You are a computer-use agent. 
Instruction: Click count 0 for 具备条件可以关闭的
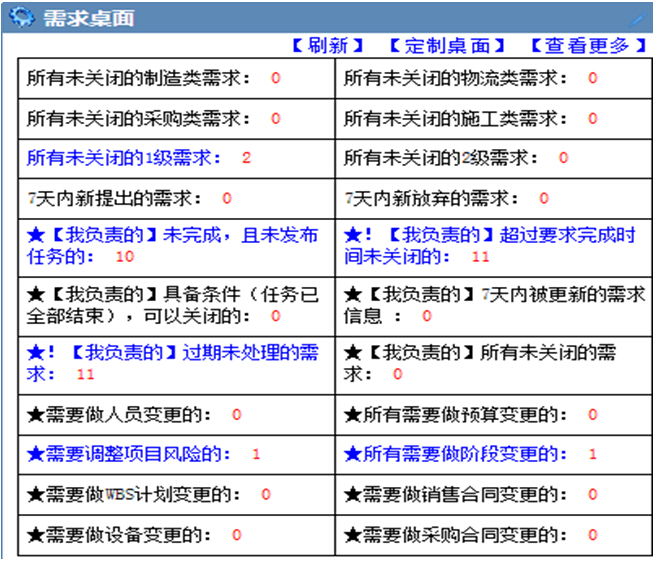[276, 316]
